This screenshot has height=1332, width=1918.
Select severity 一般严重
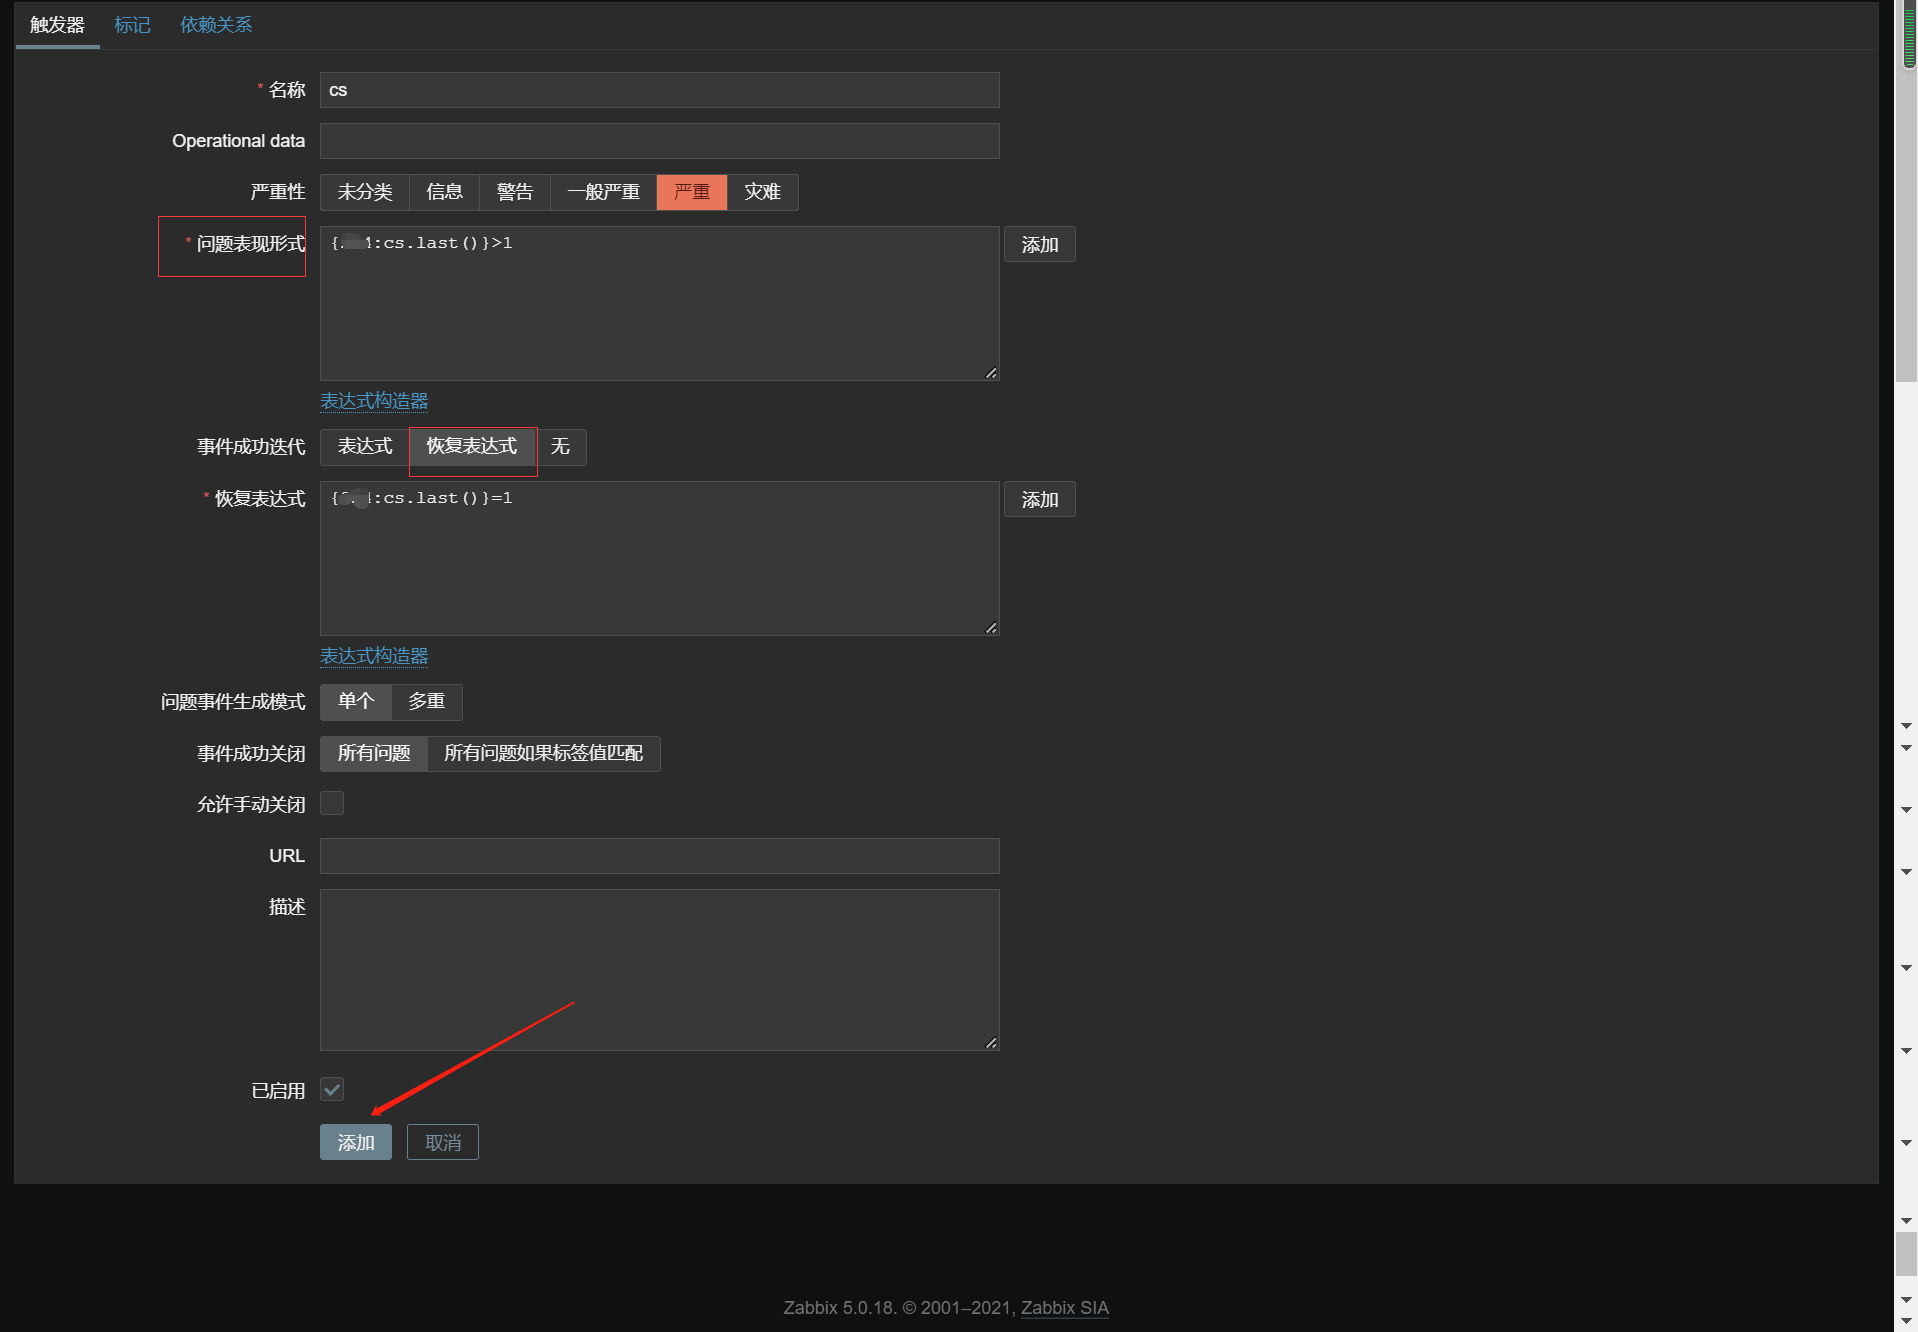pos(603,192)
